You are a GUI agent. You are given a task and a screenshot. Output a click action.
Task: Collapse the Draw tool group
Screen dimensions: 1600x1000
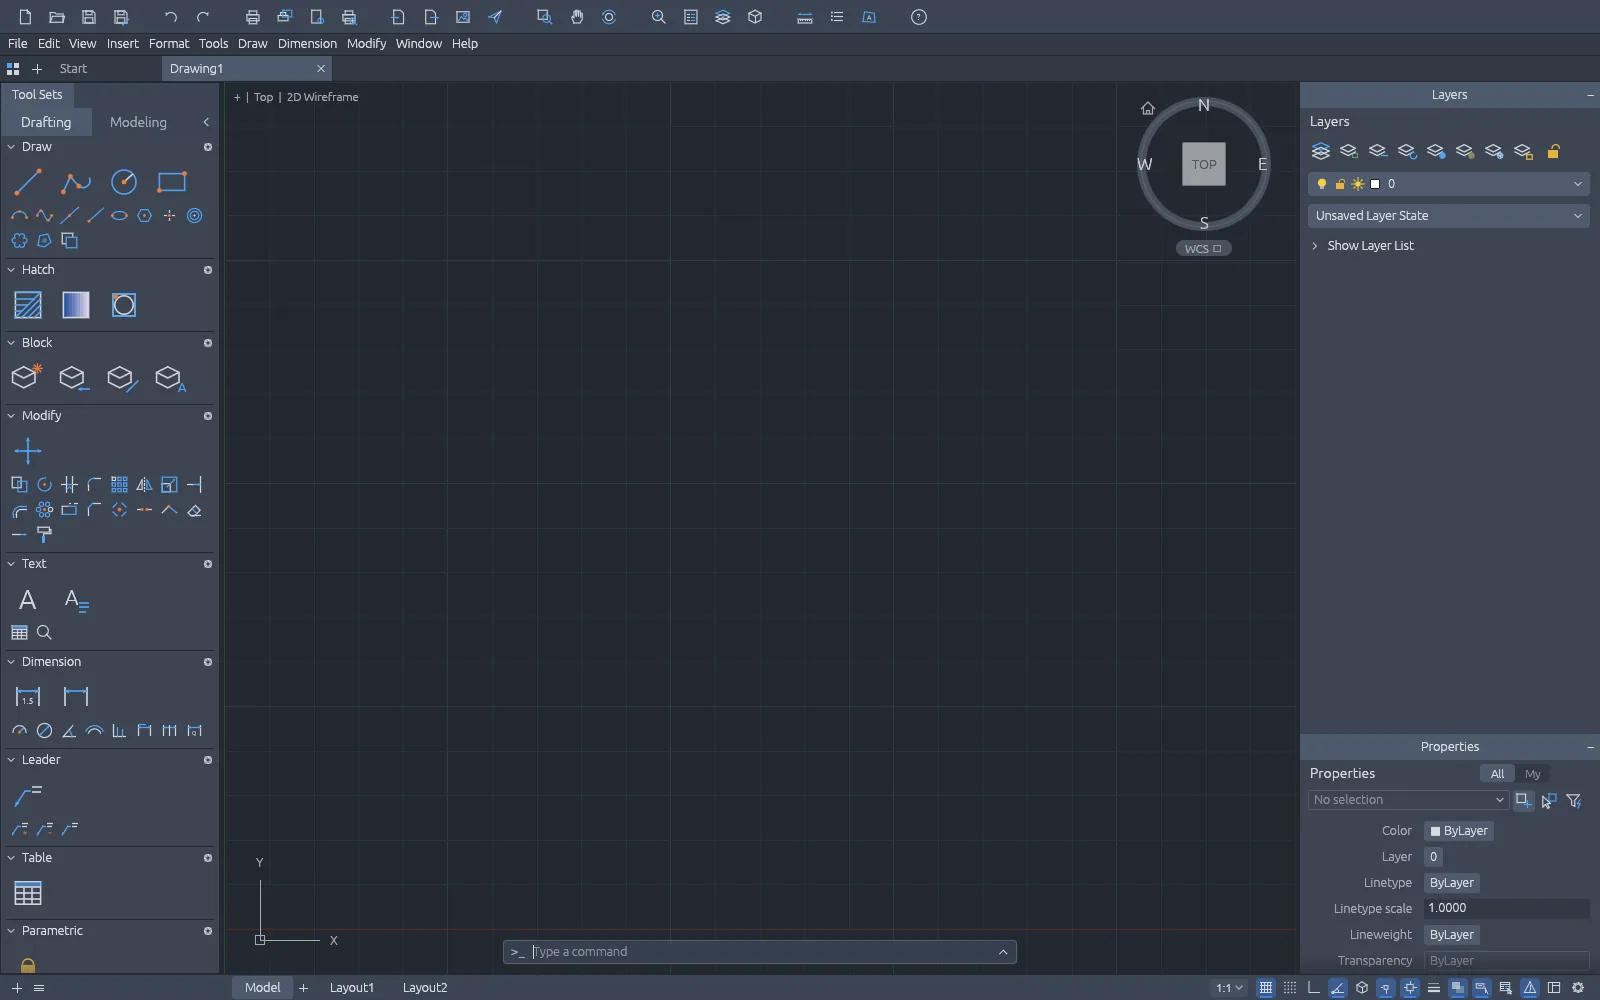(x=11, y=147)
